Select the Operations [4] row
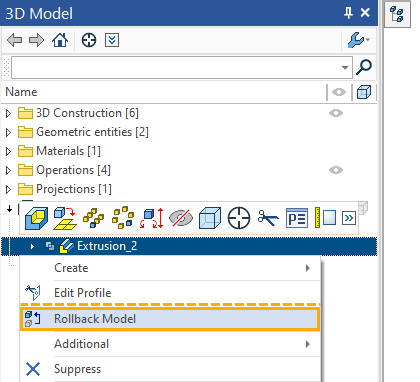Image resolution: width=420 pixels, height=382 pixels. (x=189, y=170)
